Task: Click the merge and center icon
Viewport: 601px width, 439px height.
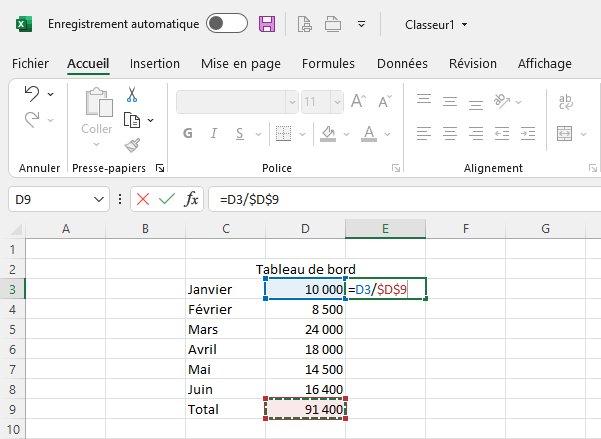Action: 564,133
